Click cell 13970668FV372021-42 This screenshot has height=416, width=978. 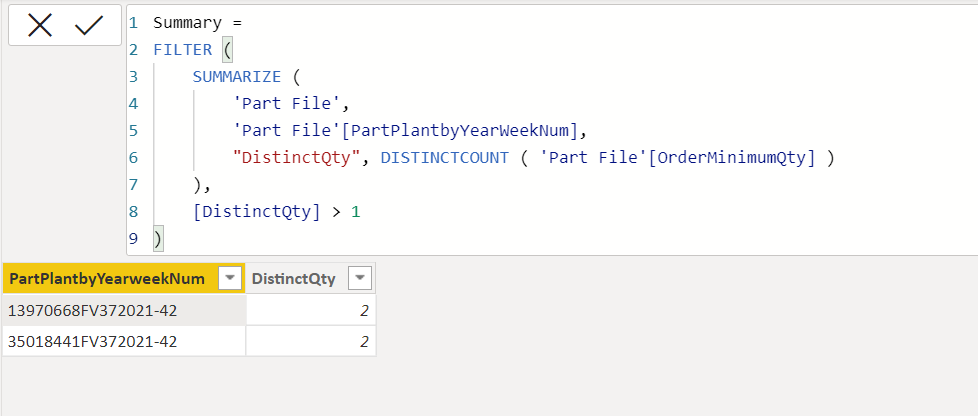pyautogui.click(x=124, y=310)
